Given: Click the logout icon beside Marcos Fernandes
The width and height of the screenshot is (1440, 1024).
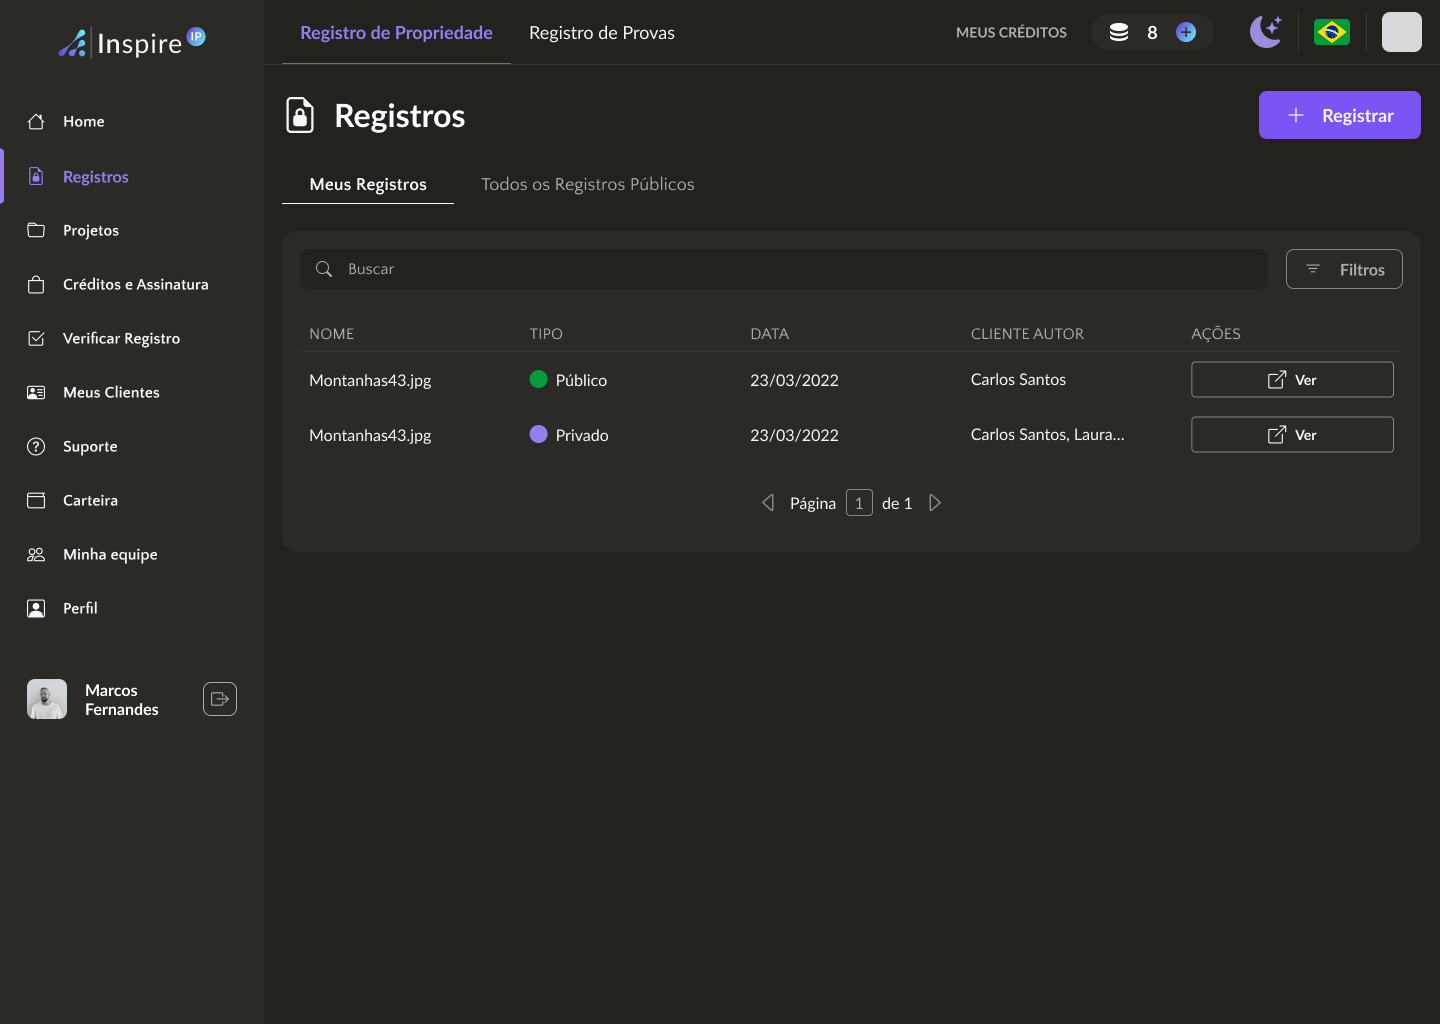Looking at the screenshot, I should (220, 699).
